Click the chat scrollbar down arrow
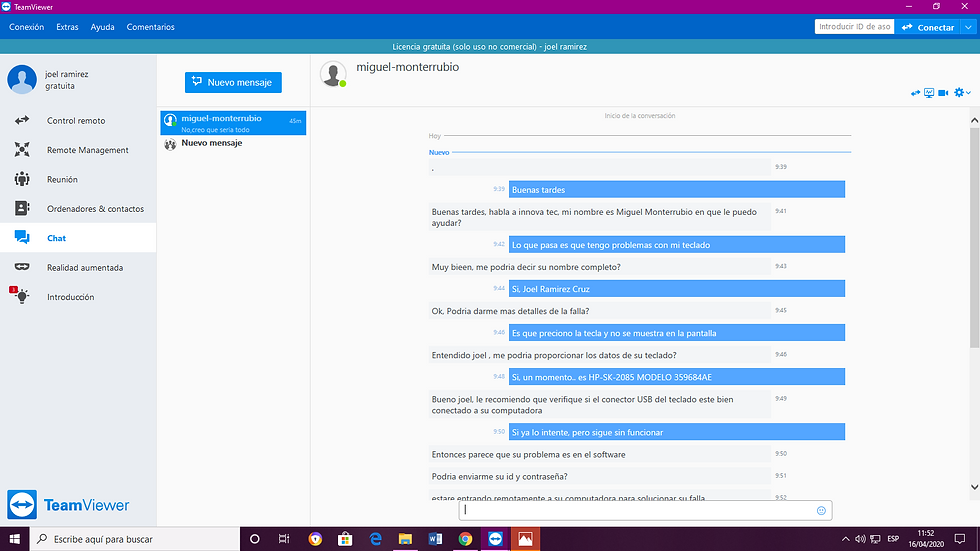Screen dimensions: 980x551 point(974,487)
